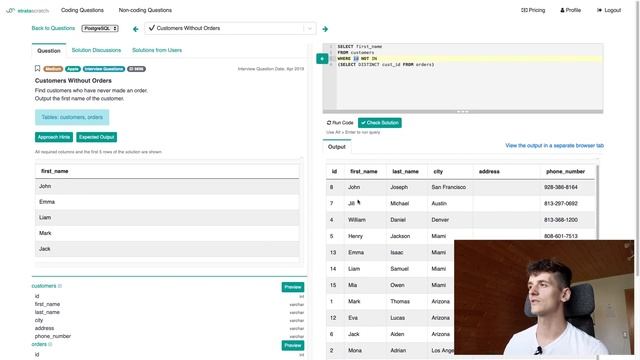Click 'William' in the output table
640x360 pixels.
(x=357, y=220)
